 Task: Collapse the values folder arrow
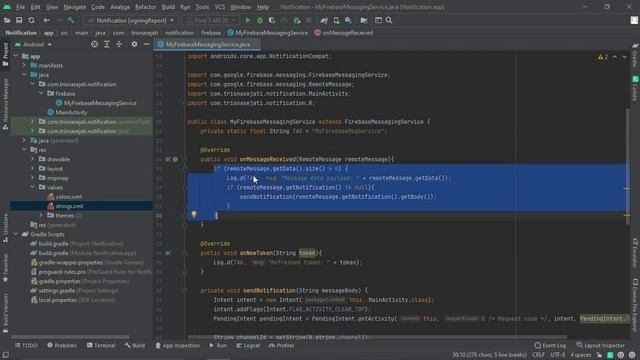point(33,187)
